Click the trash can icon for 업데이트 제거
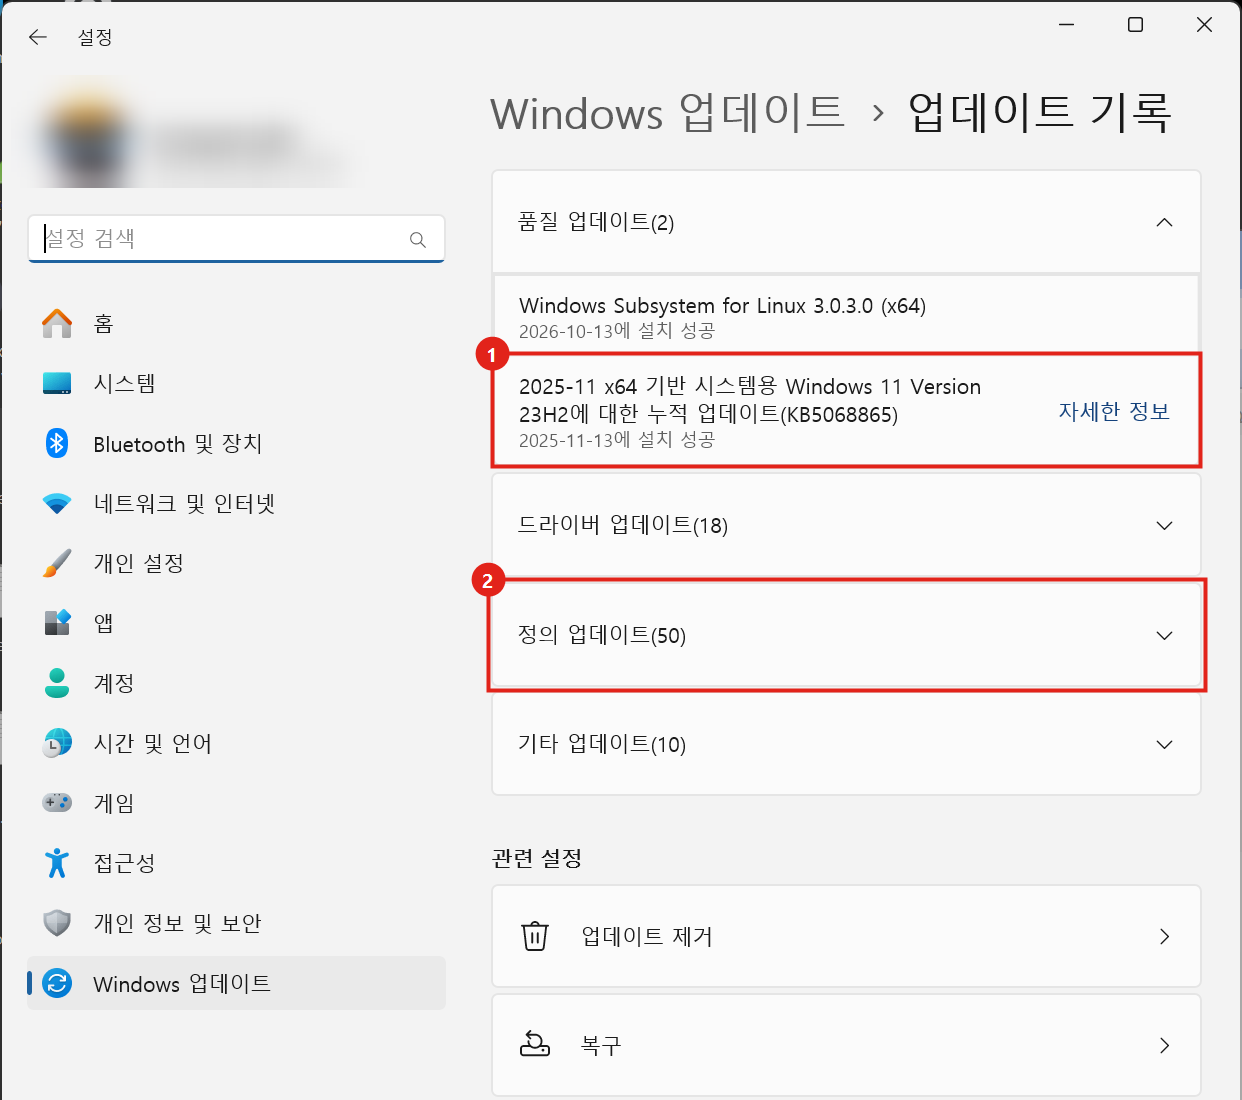This screenshot has width=1242, height=1100. pos(535,936)
